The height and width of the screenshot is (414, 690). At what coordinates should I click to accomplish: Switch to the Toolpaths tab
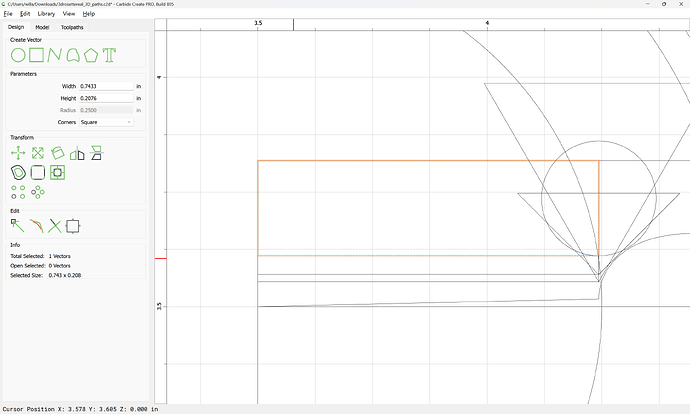[x=73, y=27]
